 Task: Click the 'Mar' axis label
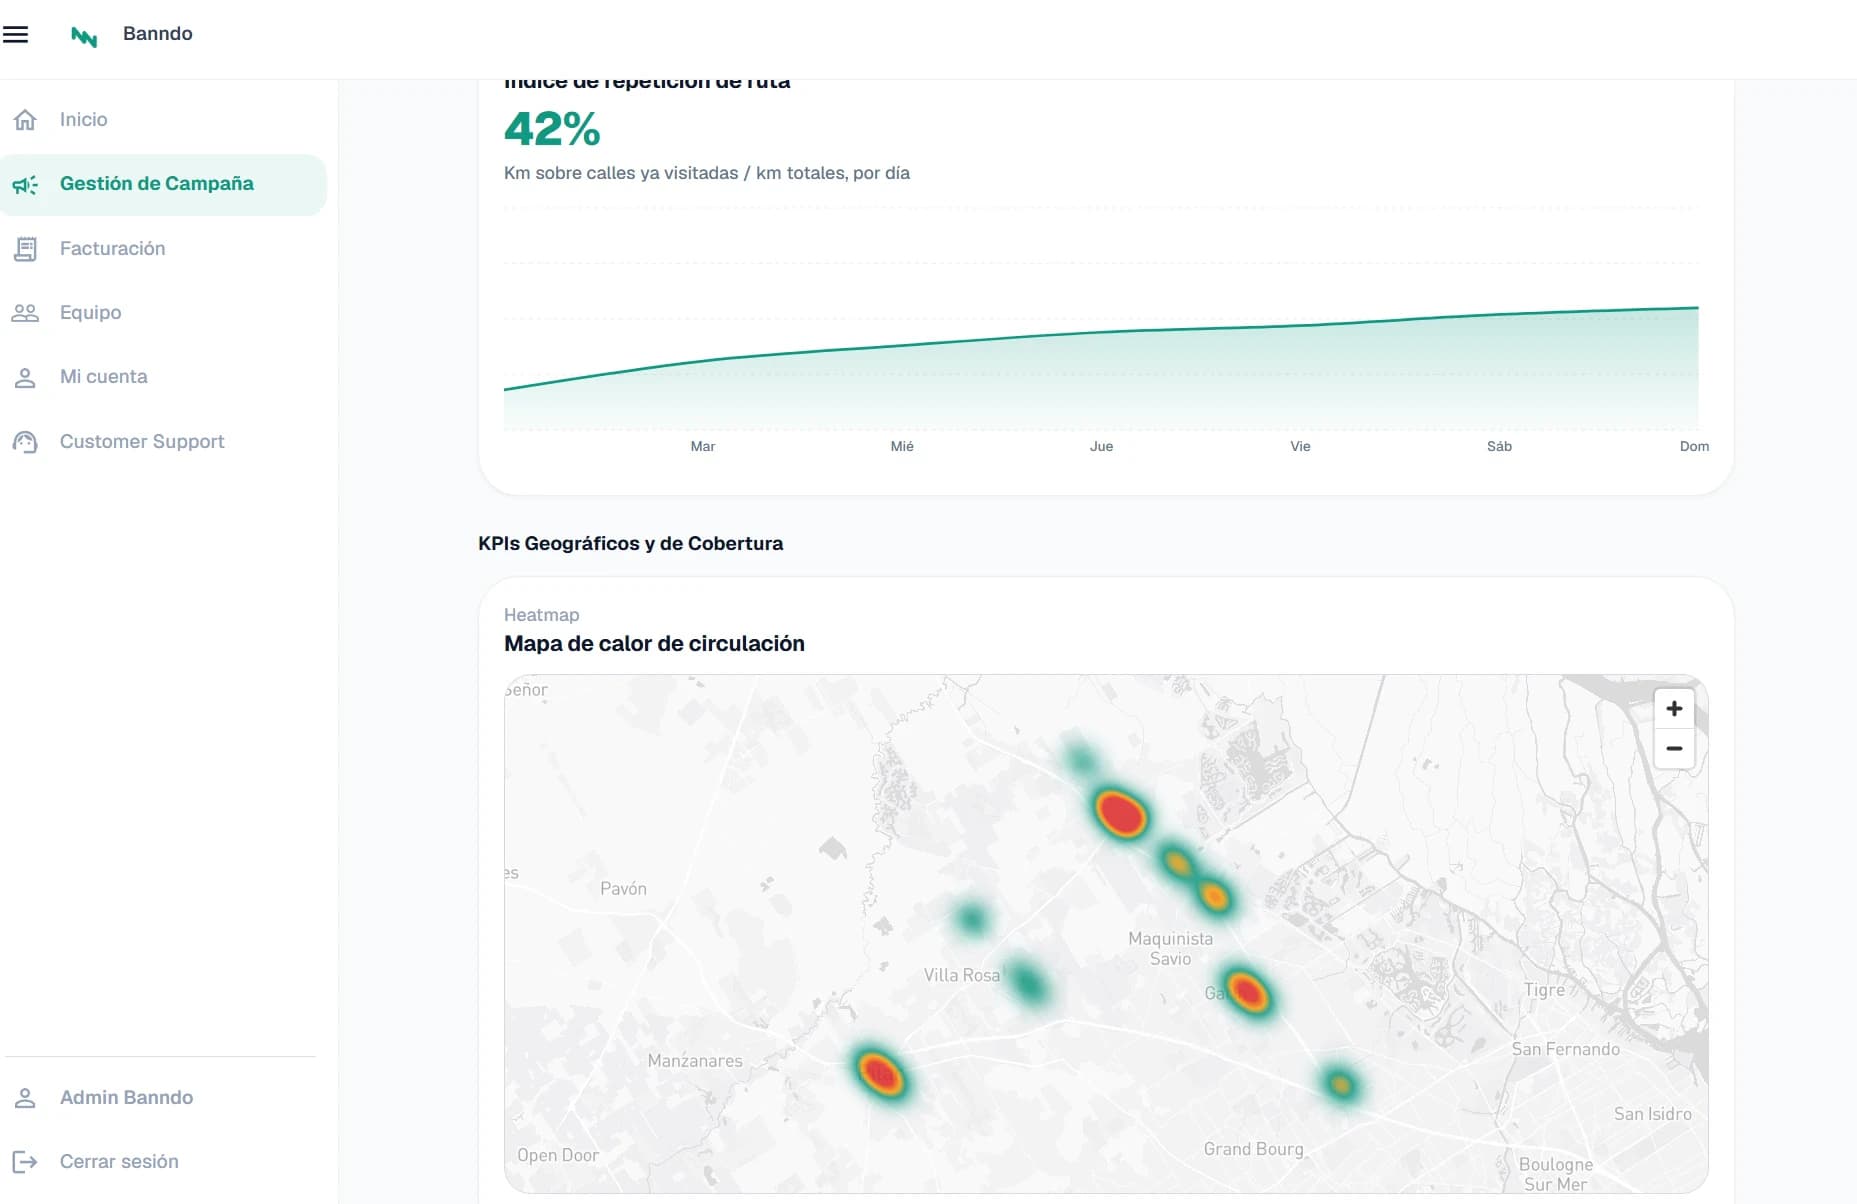[x=703, y=447]
